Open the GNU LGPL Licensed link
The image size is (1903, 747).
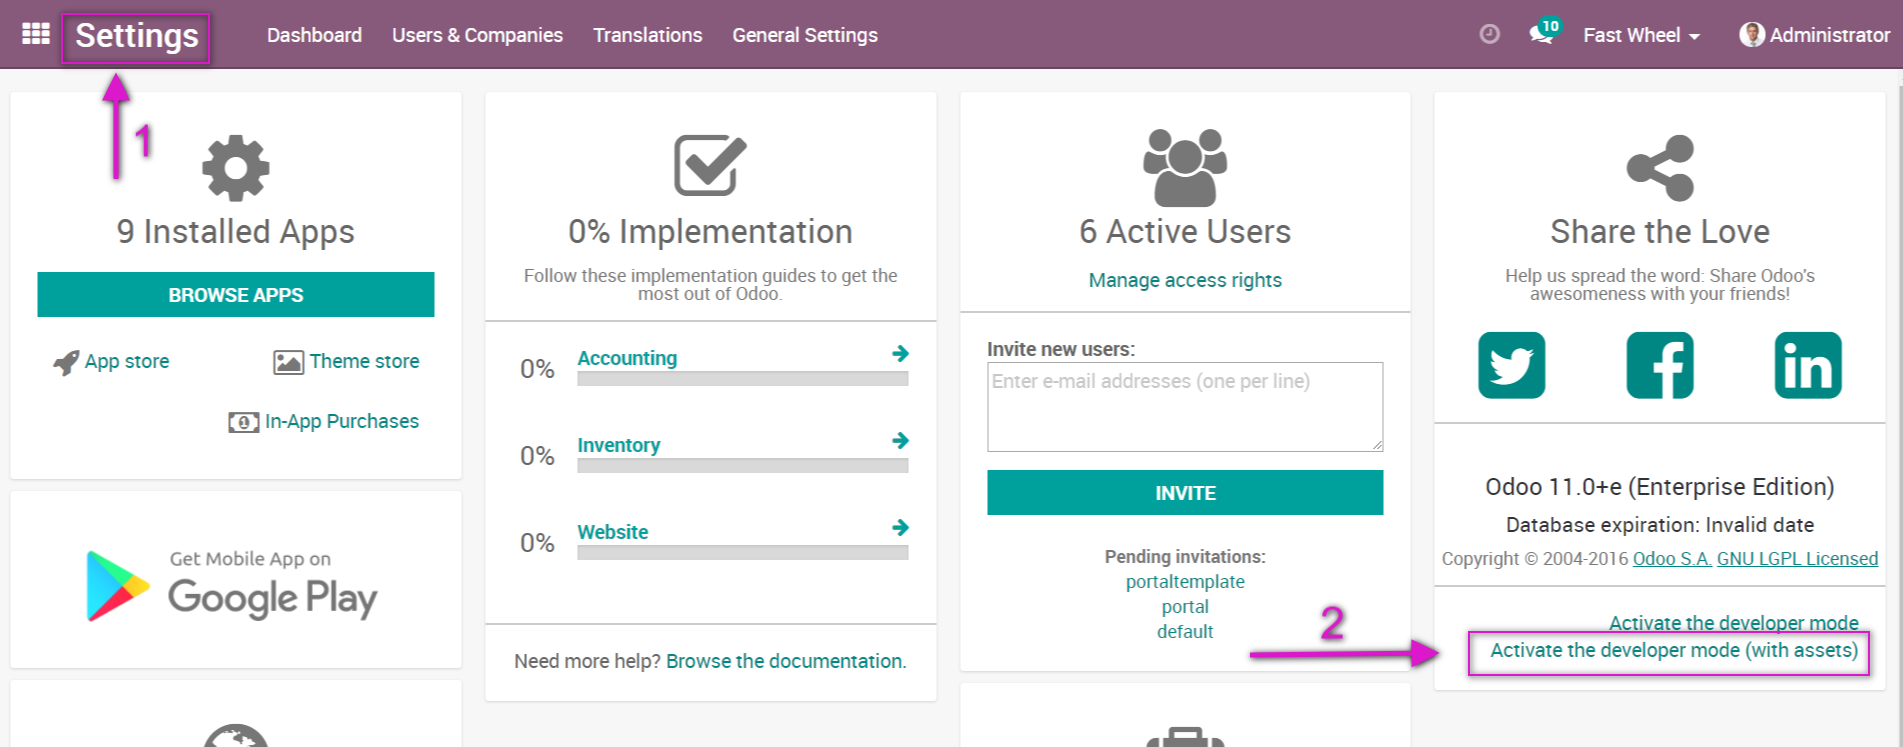[x=1797, y=559]
